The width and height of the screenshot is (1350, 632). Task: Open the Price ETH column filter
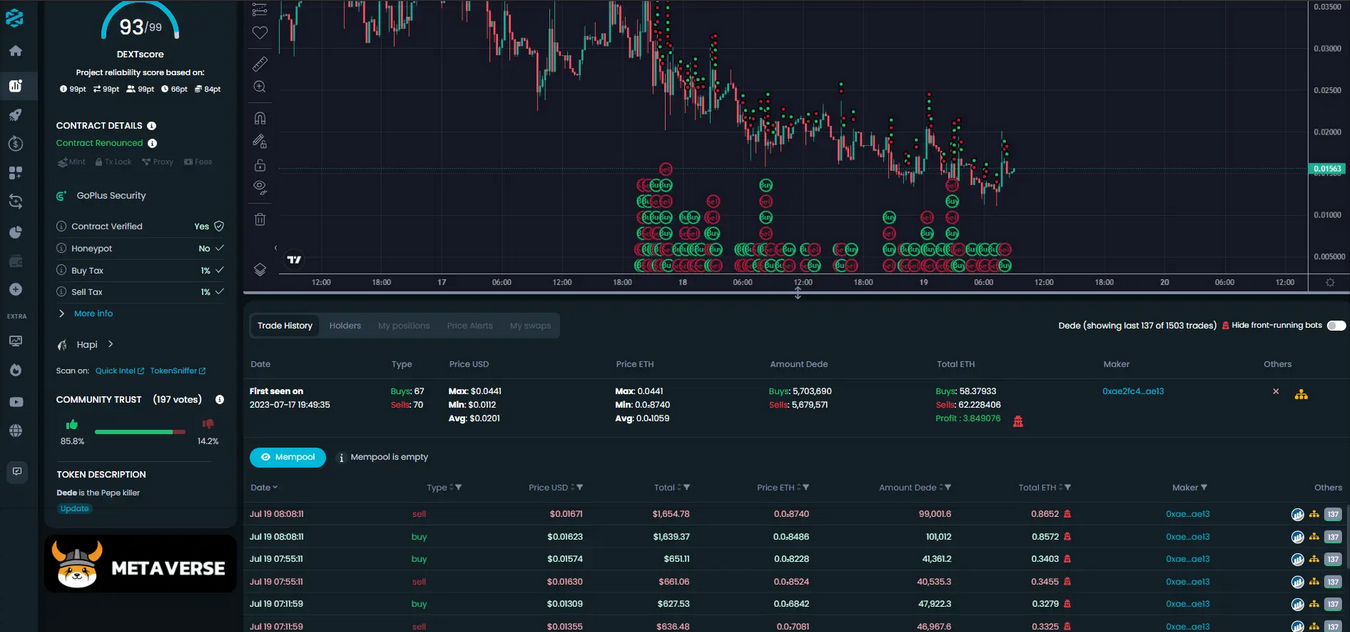(x=805, y=488)
